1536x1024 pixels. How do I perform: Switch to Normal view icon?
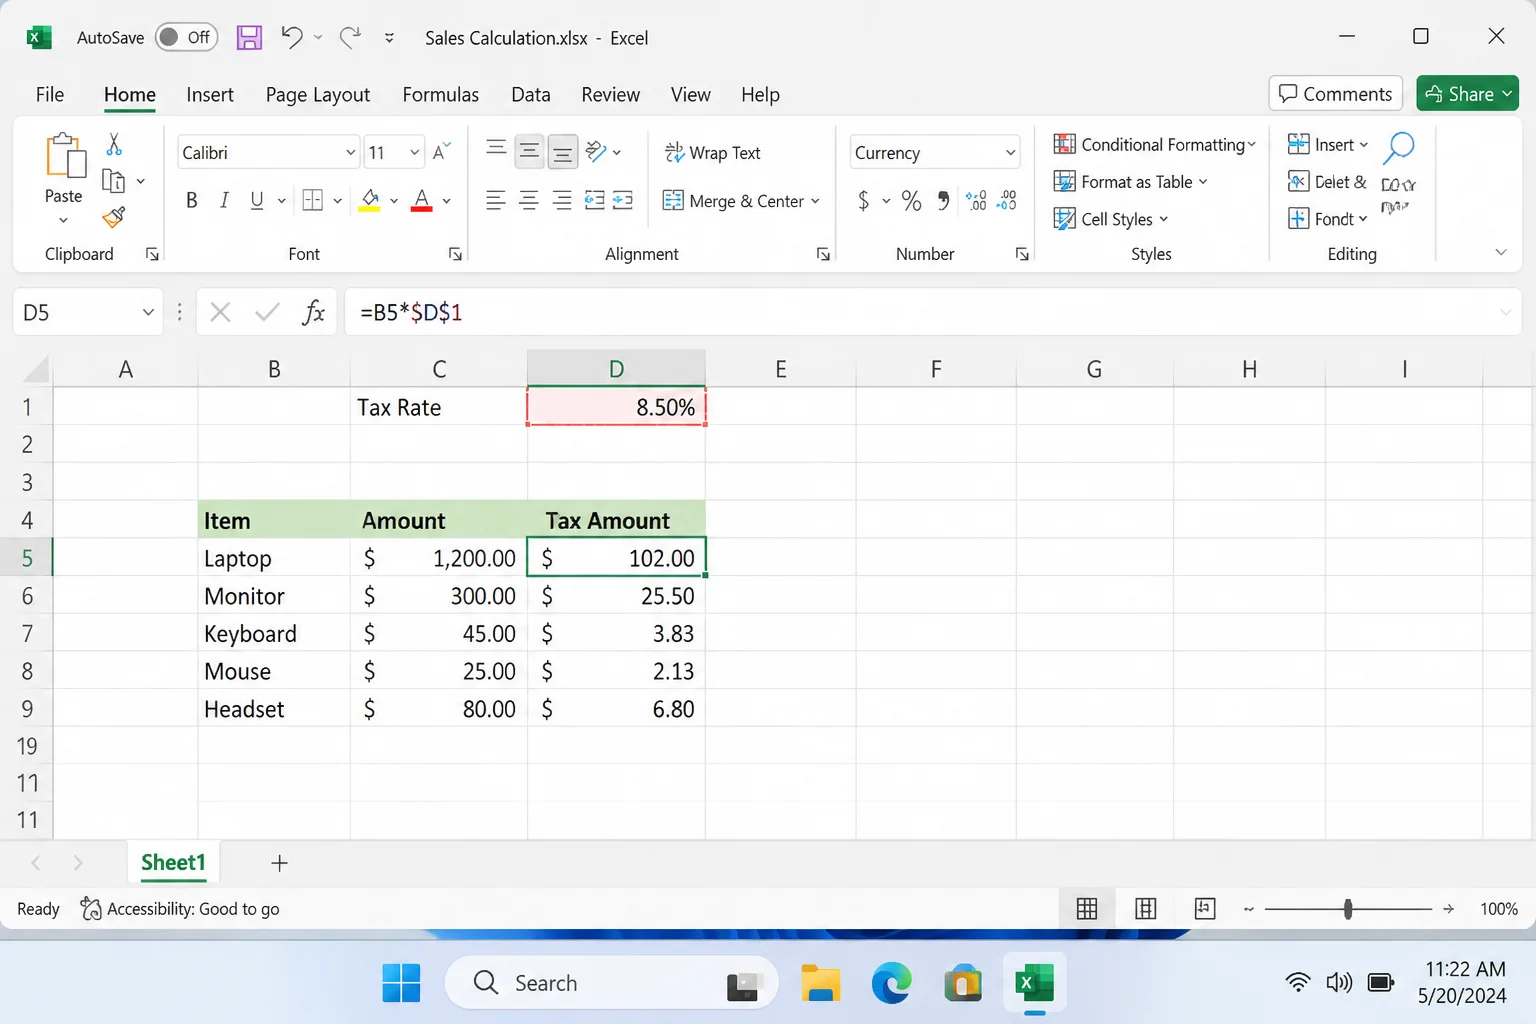click(1087, 909)
